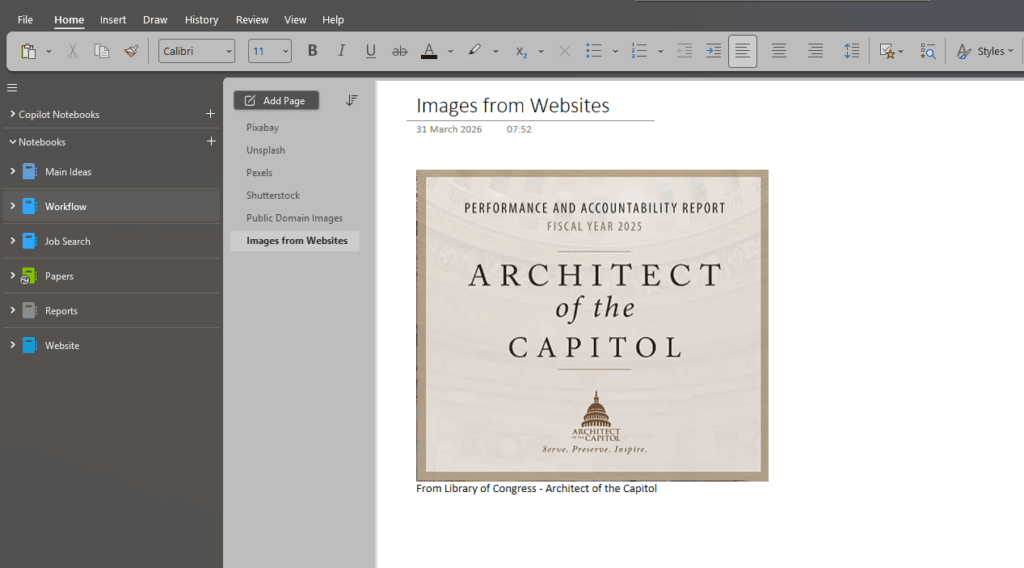Image resolution: width=1024 pixels, height=568 pixels.
Task: Switch to the Draw tab
Action: 155,20
